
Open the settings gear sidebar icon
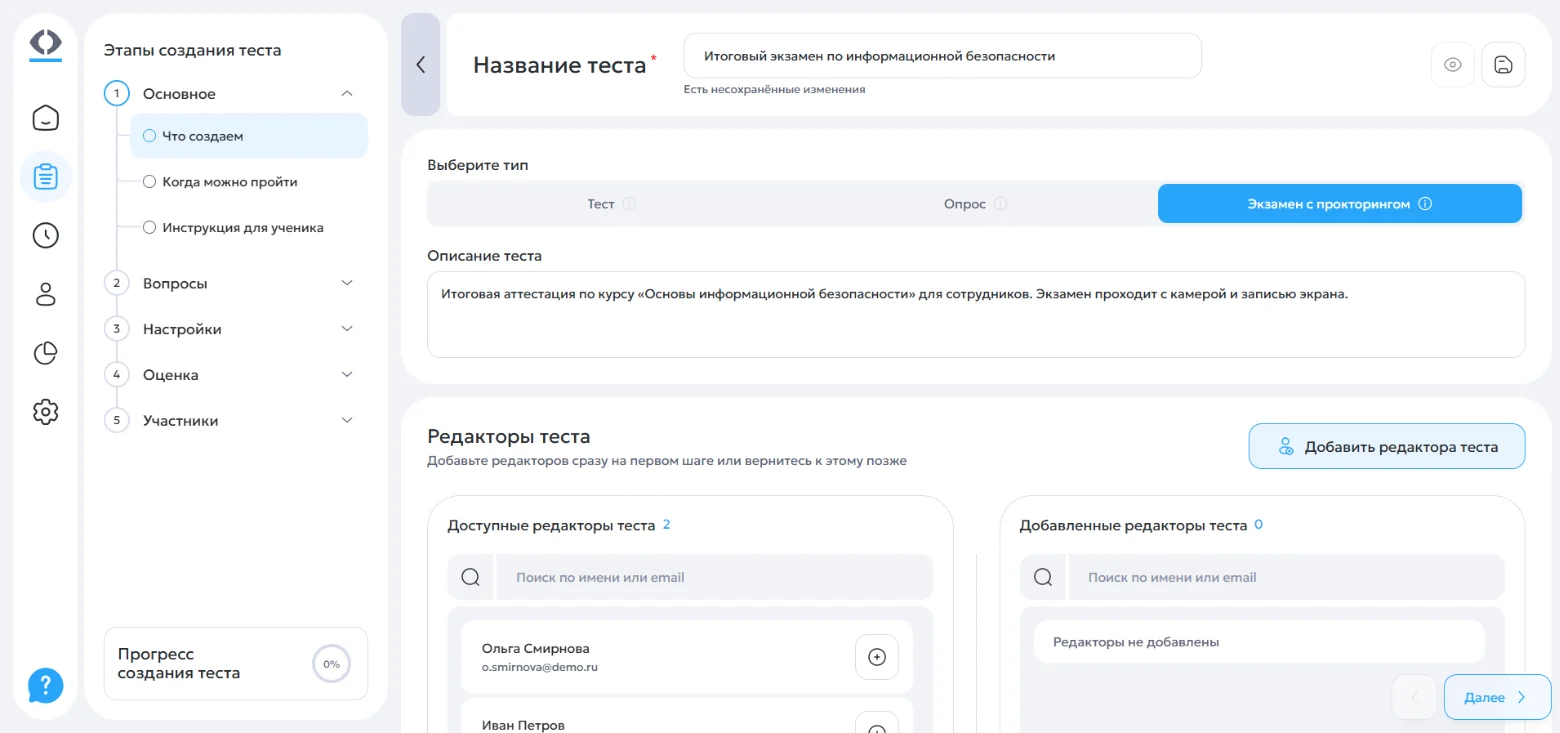[46, 411]
